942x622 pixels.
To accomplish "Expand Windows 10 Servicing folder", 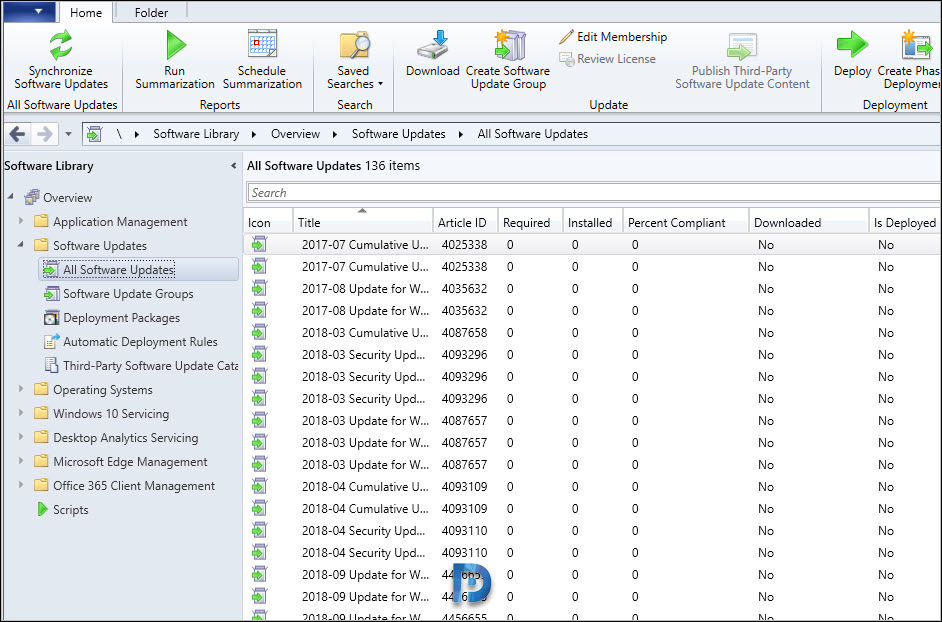I will [21, 413].
